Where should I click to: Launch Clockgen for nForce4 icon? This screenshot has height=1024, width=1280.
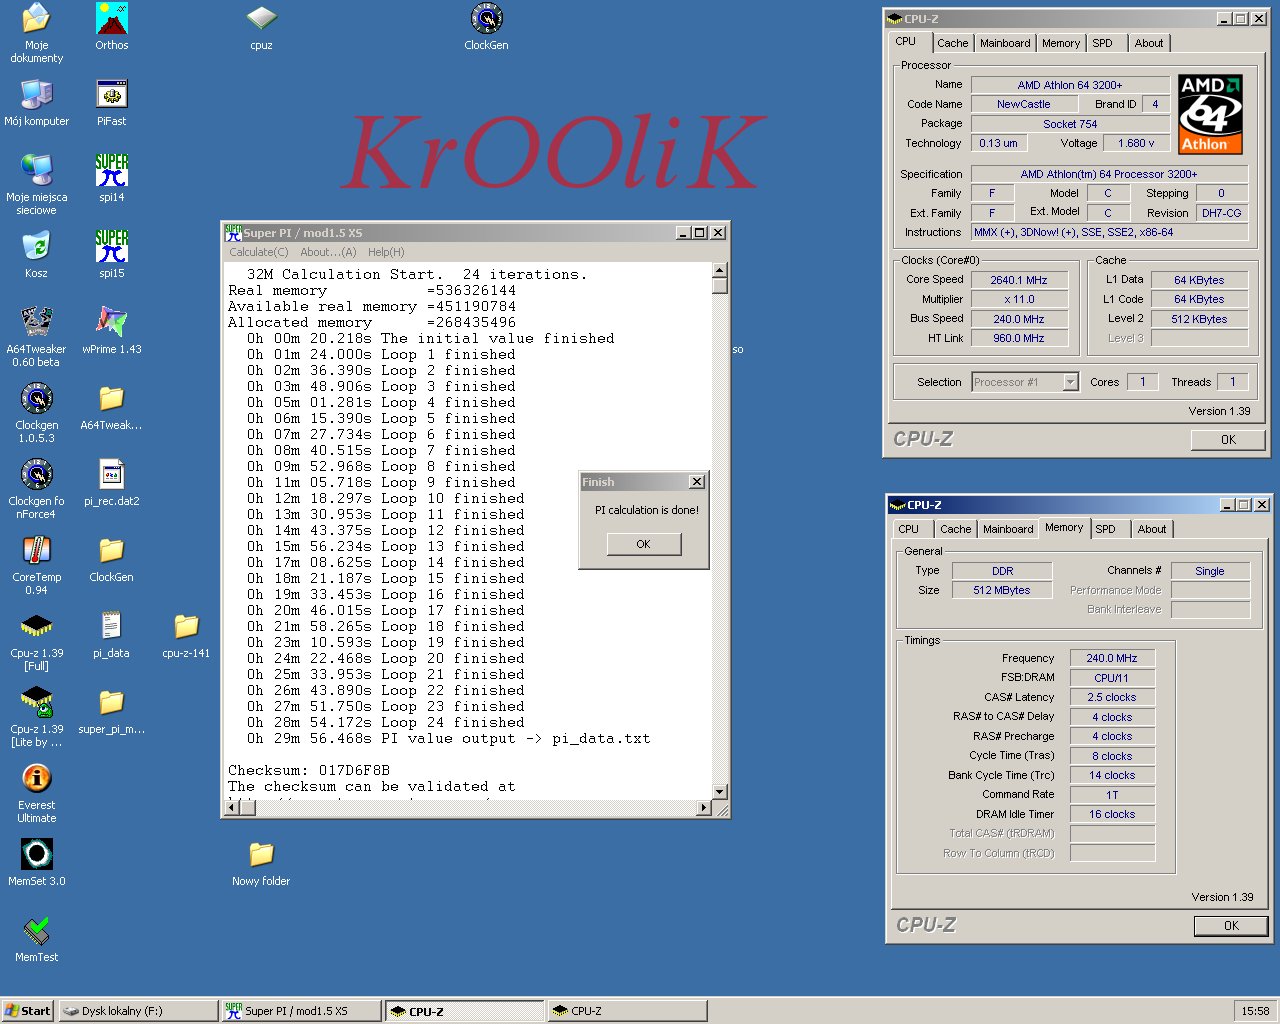coord(36,488)
